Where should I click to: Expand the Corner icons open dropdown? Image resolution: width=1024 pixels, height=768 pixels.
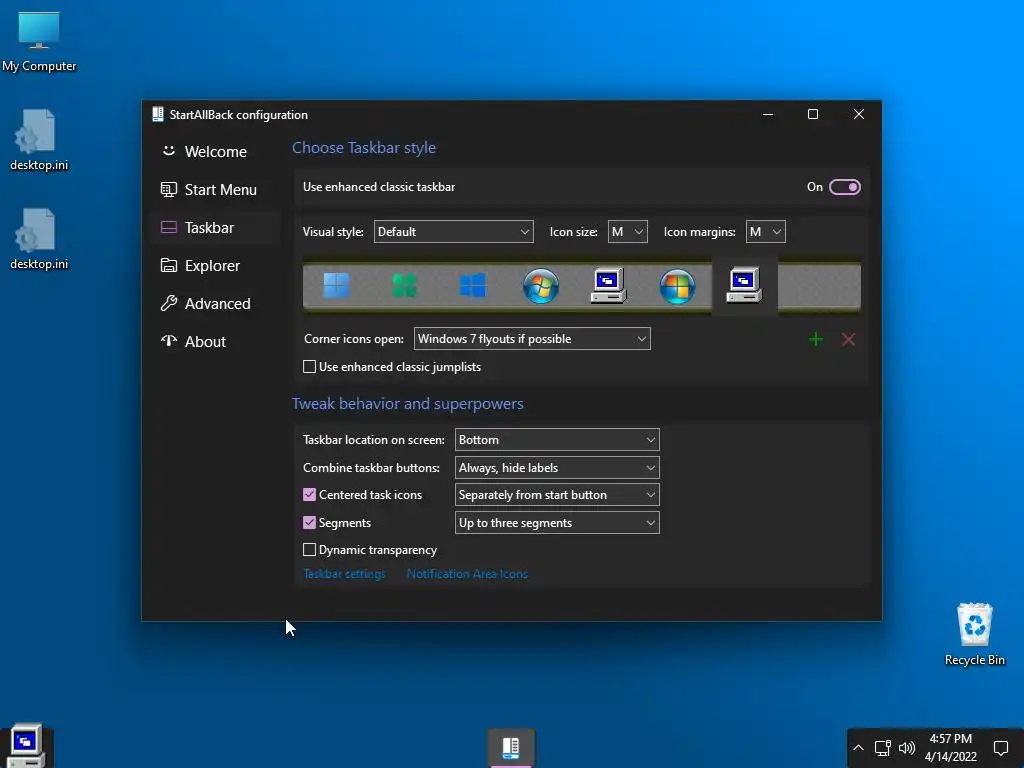[532, 338]
